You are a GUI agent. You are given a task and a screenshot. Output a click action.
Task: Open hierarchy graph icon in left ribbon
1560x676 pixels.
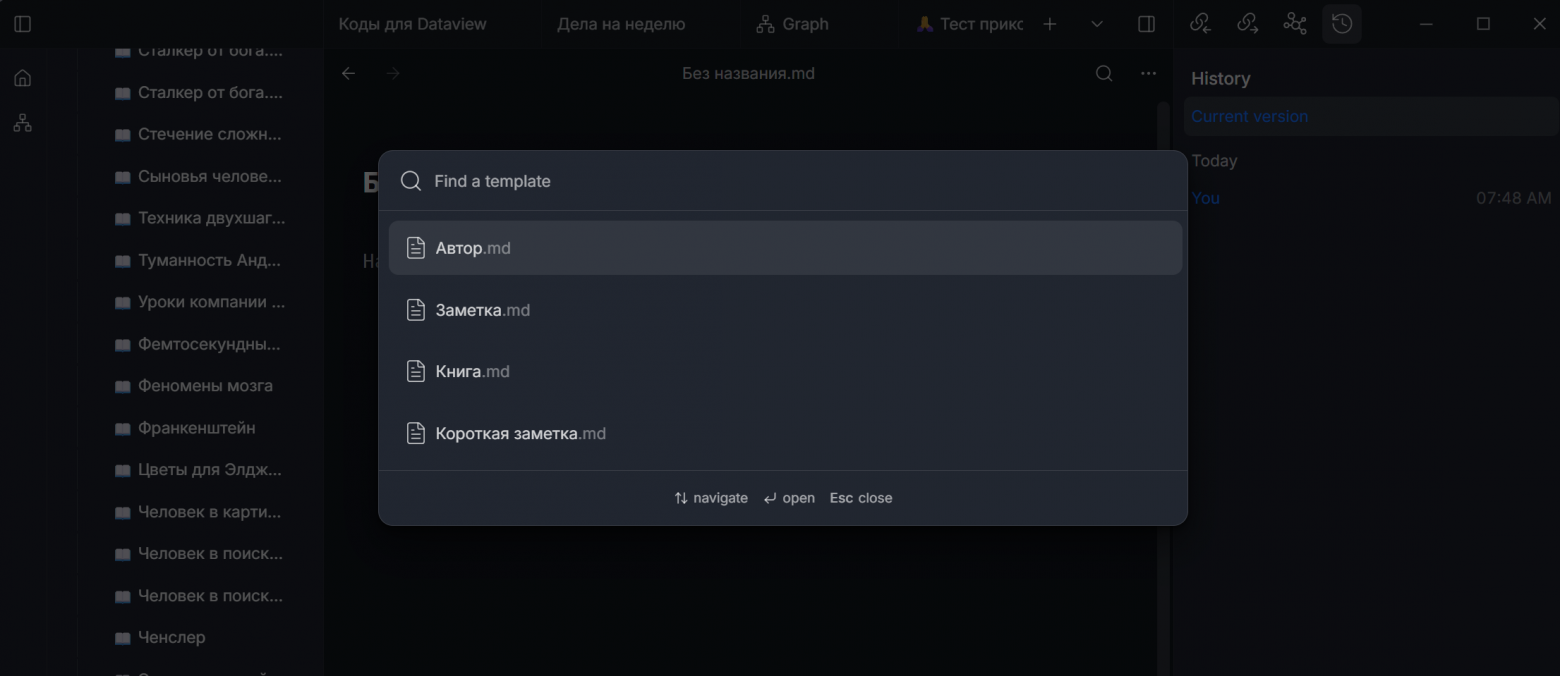(x=23, y=123)
